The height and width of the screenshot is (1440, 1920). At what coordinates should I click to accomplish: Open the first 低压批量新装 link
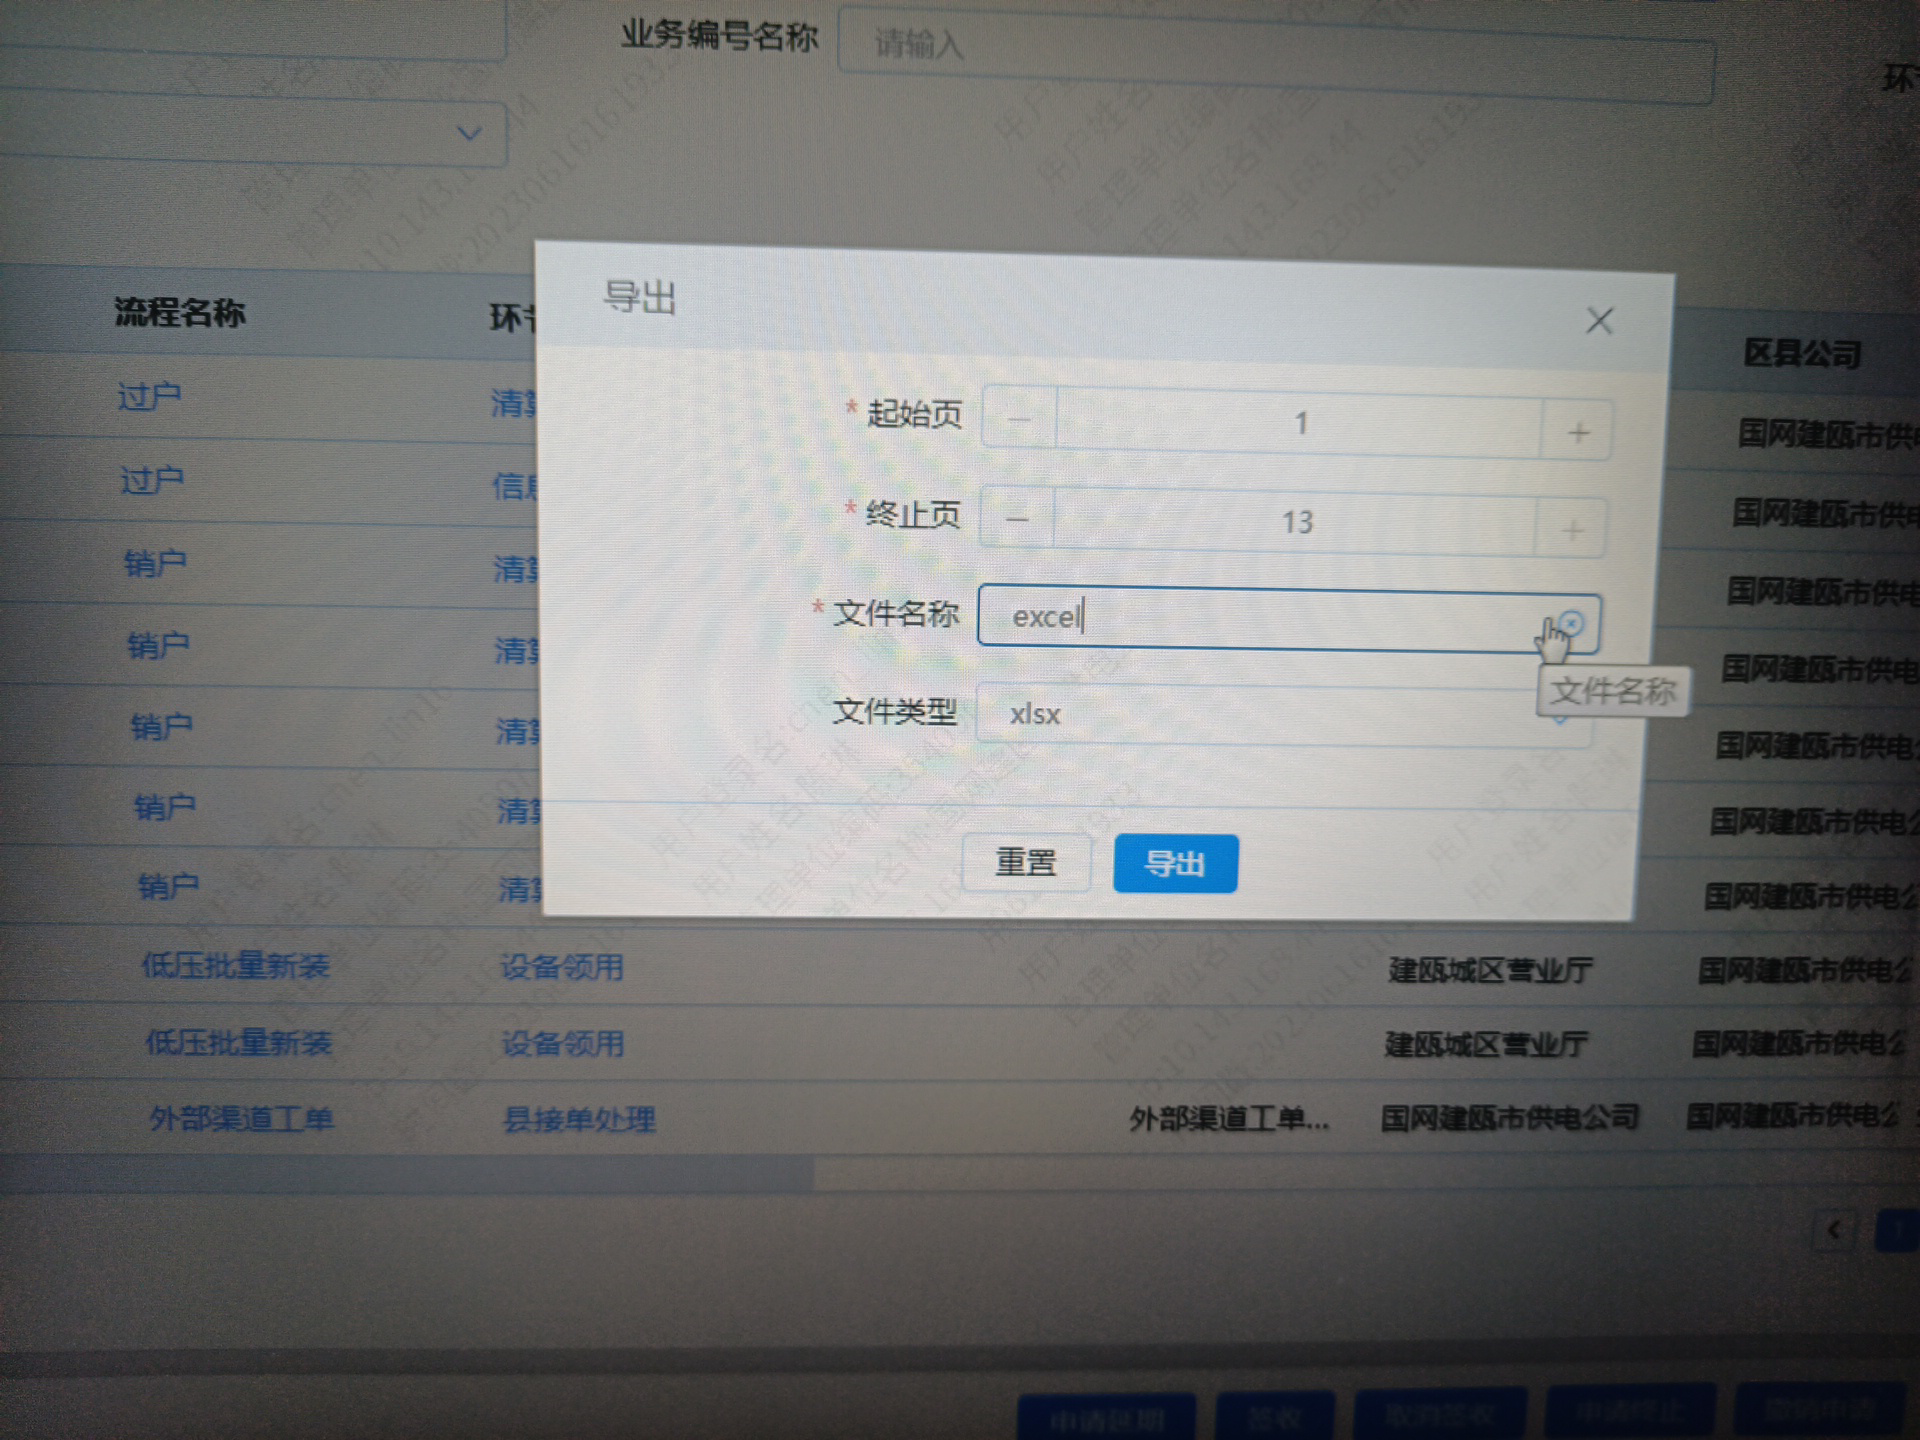tap(235, 966)
